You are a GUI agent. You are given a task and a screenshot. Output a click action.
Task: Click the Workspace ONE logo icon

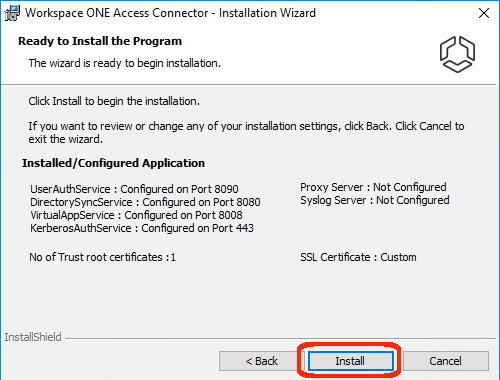[457, 54]
